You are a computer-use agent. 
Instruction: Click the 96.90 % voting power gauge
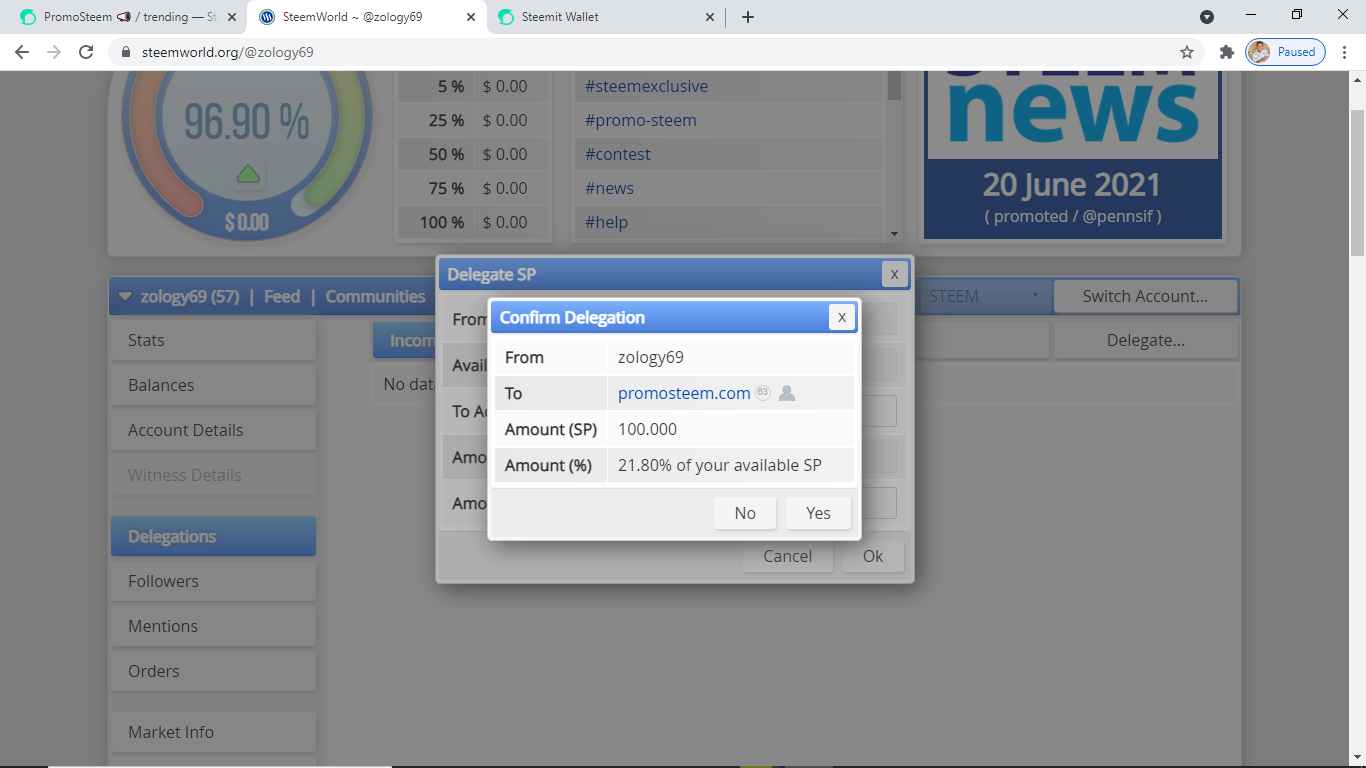click(x=247, y=122)
